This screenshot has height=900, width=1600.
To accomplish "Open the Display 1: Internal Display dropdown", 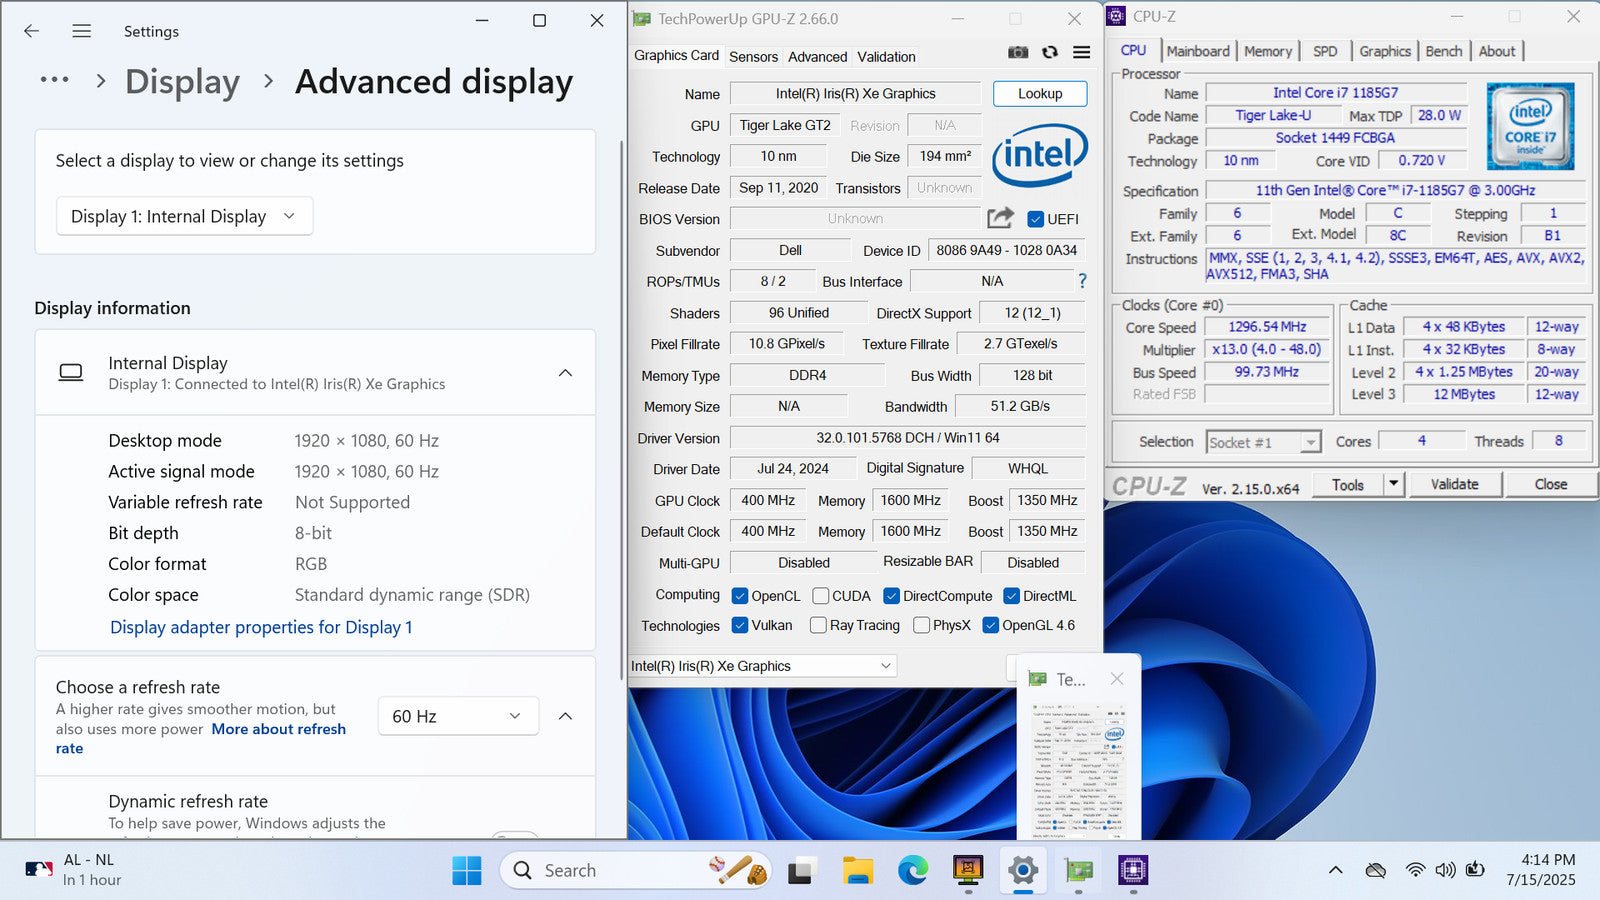I will click(x=184, y=216).
